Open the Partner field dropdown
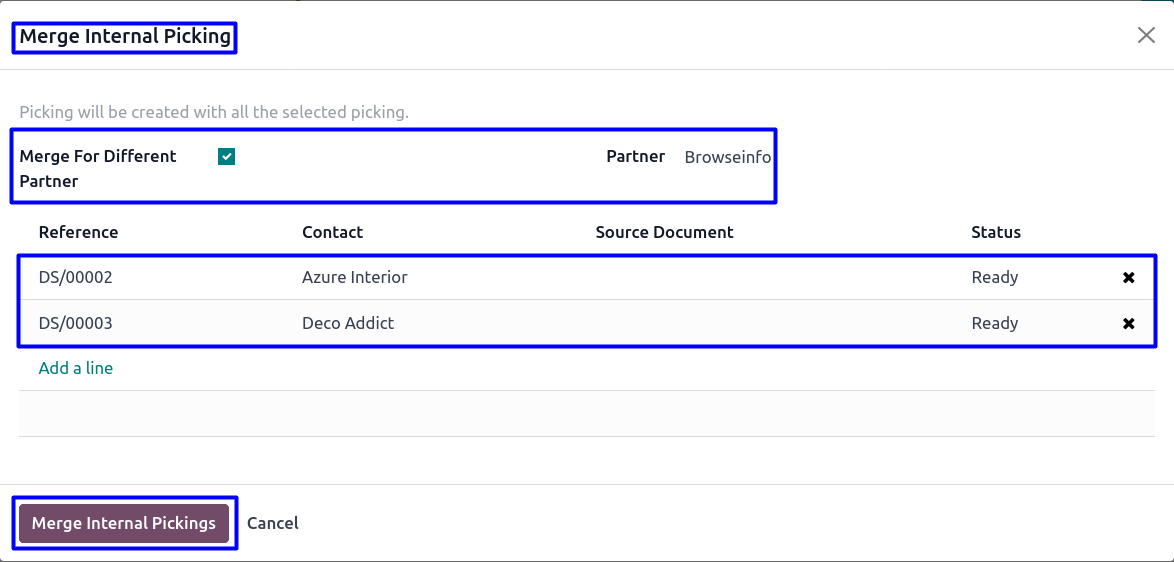This screenshot has height=562, width=1174. [727, 157]
